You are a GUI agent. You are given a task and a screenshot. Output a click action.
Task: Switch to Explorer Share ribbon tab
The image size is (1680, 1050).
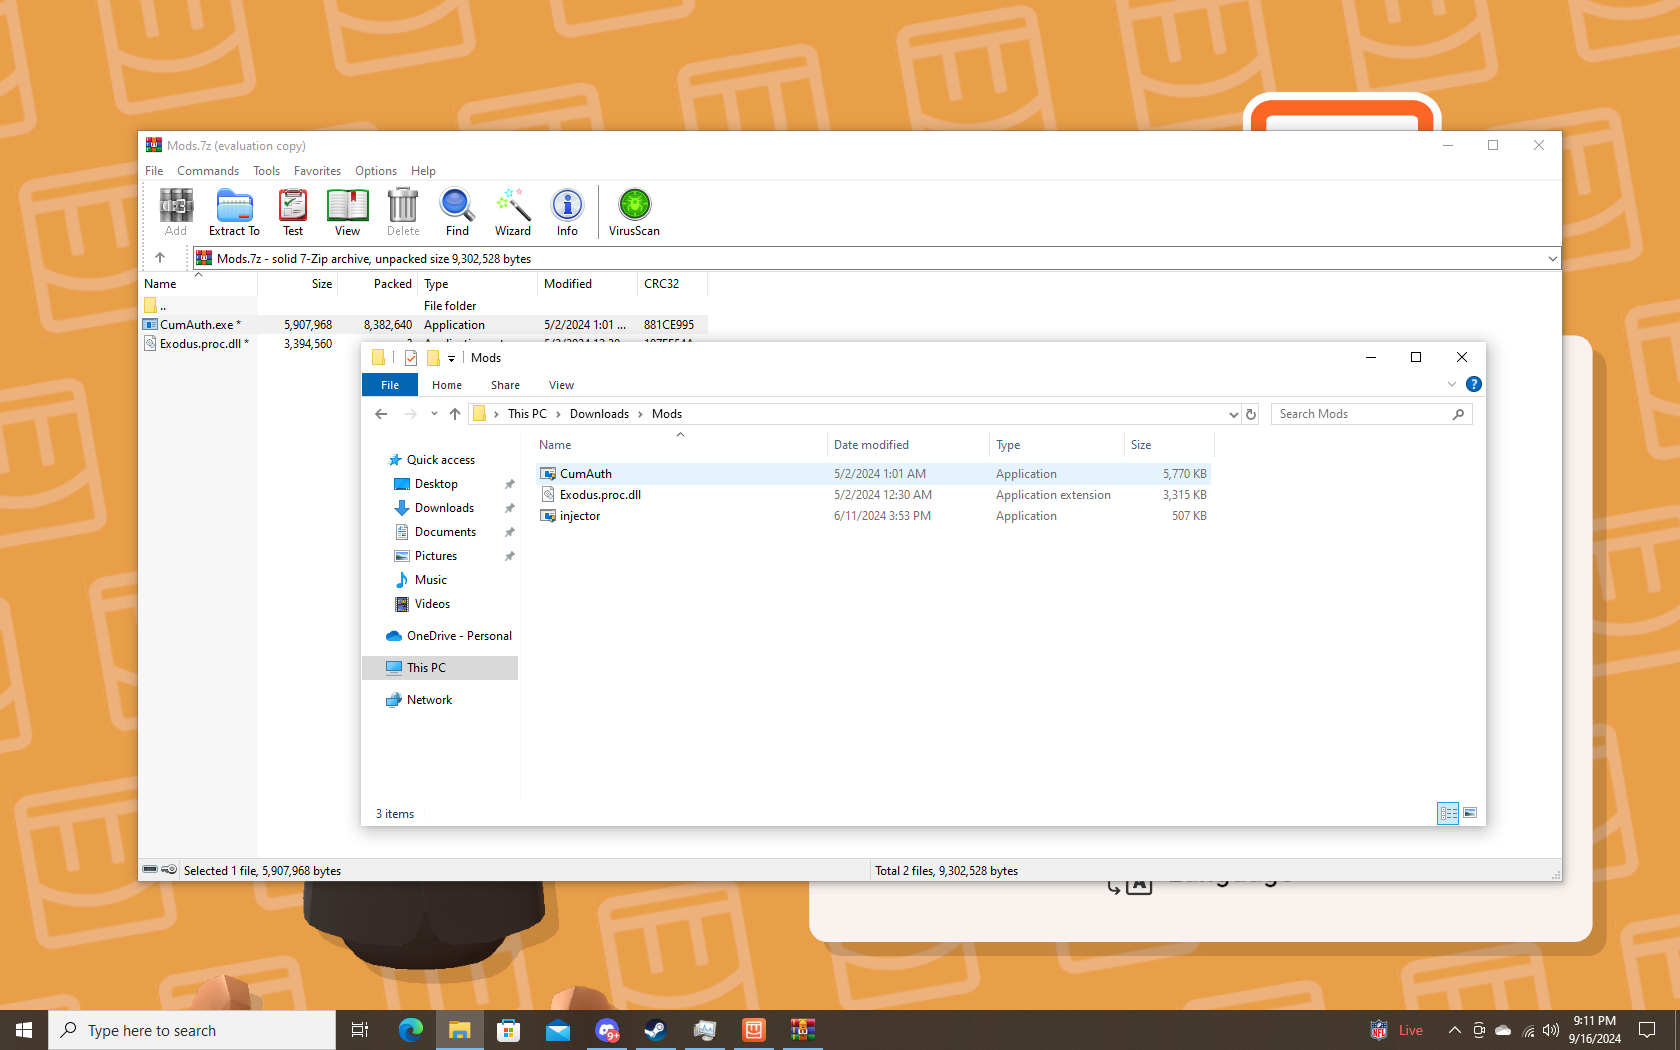(x=505, y=385)
